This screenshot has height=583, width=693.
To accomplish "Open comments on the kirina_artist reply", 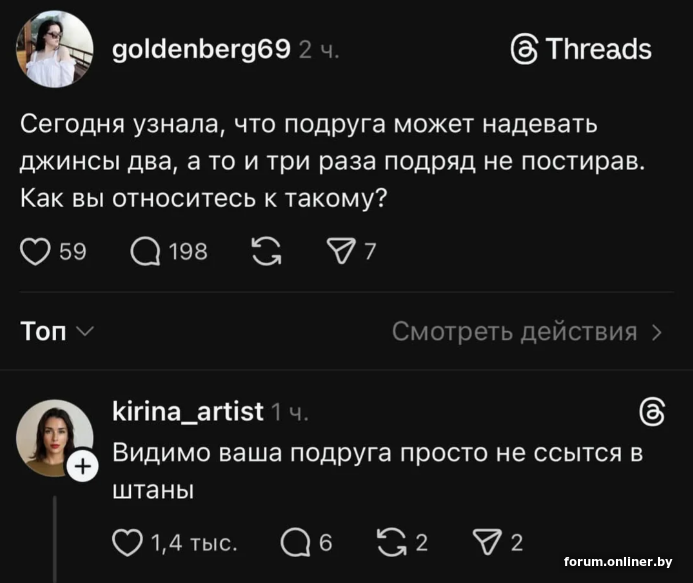I will [x=295, y=543].
